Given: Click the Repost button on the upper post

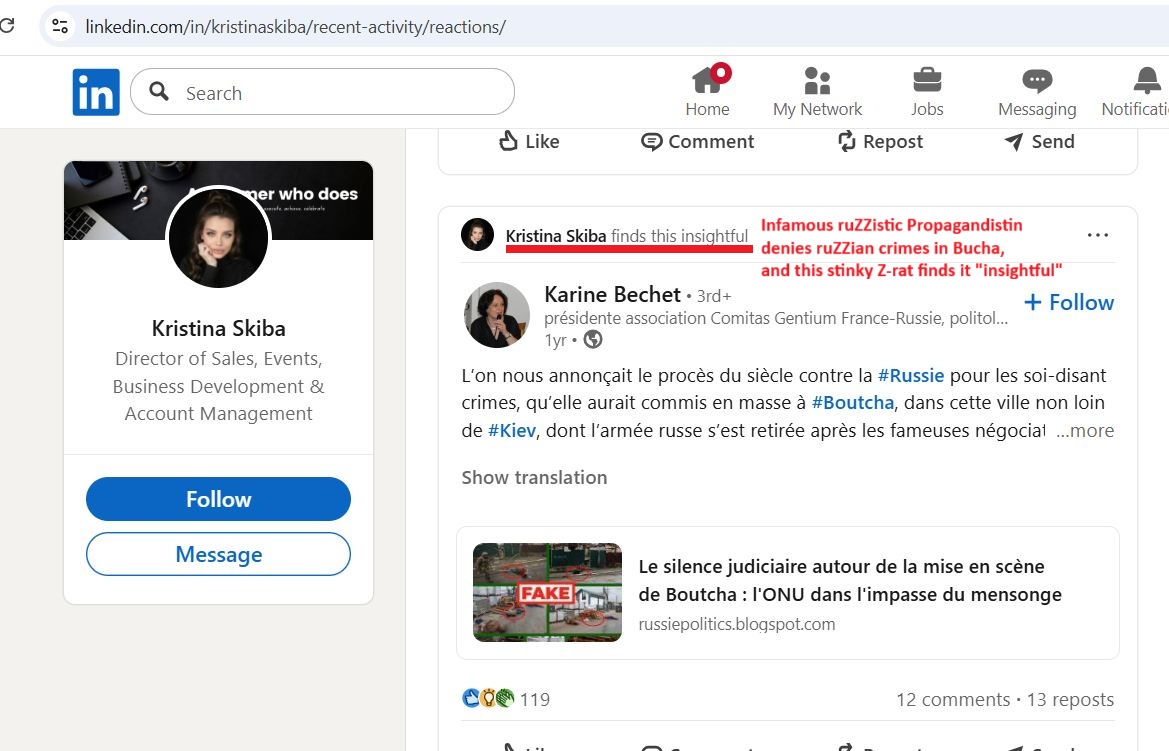Looking at the screenshot, I should click(x=880, y=141).
